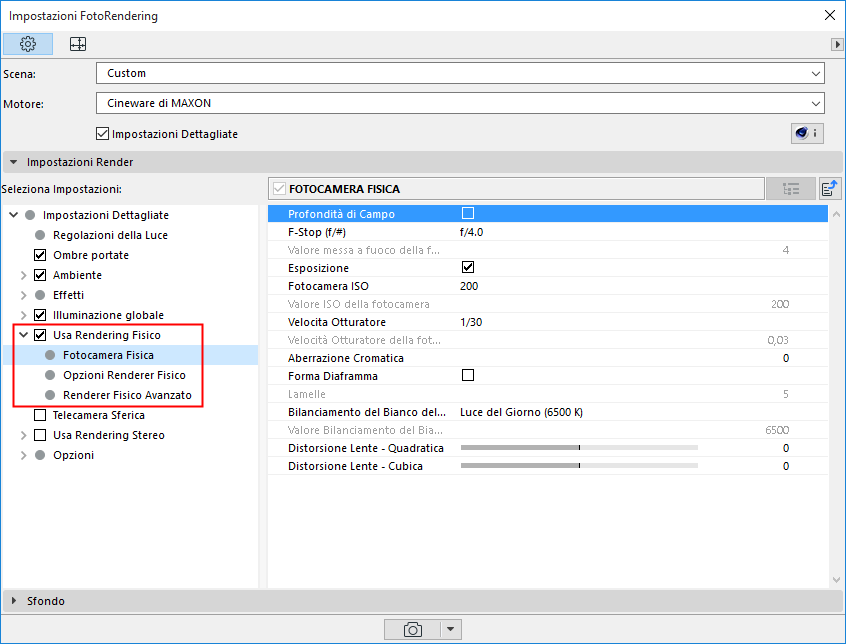Toggle the Ombre portate checkbox
846x644 pixels.
[x=40, y=255]
